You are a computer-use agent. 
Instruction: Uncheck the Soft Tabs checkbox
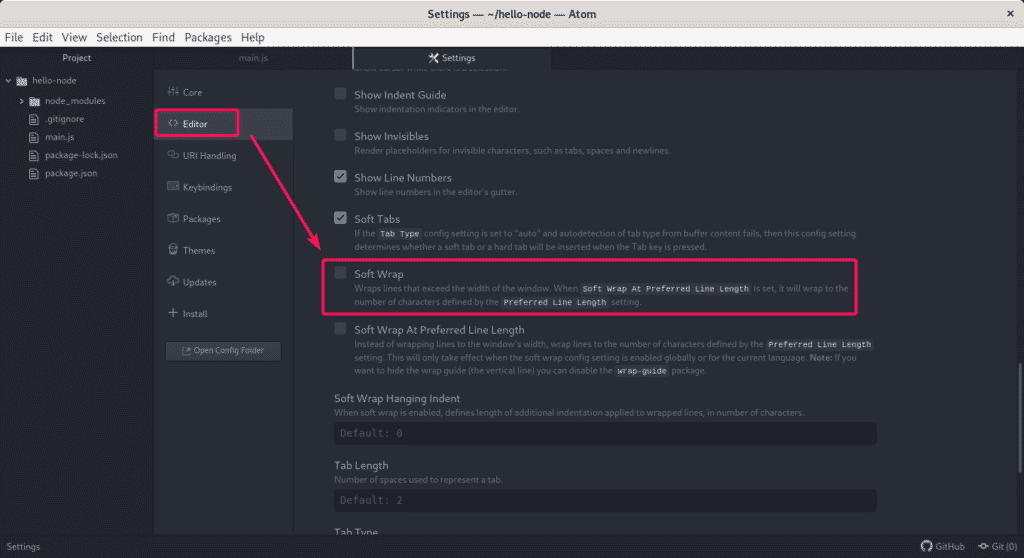(340, 218)
